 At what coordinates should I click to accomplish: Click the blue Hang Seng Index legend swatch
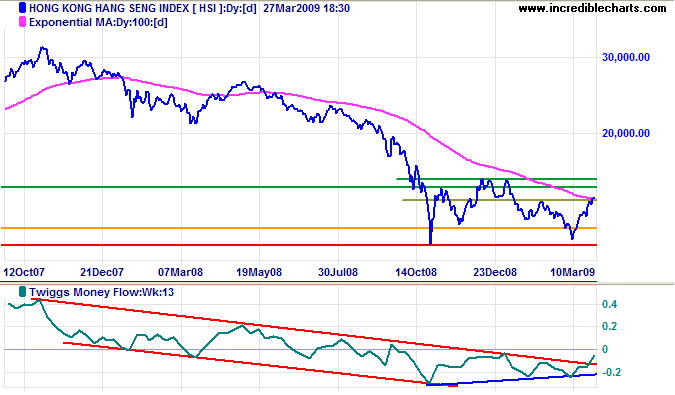pyautogui.click(x=22, y=8)
